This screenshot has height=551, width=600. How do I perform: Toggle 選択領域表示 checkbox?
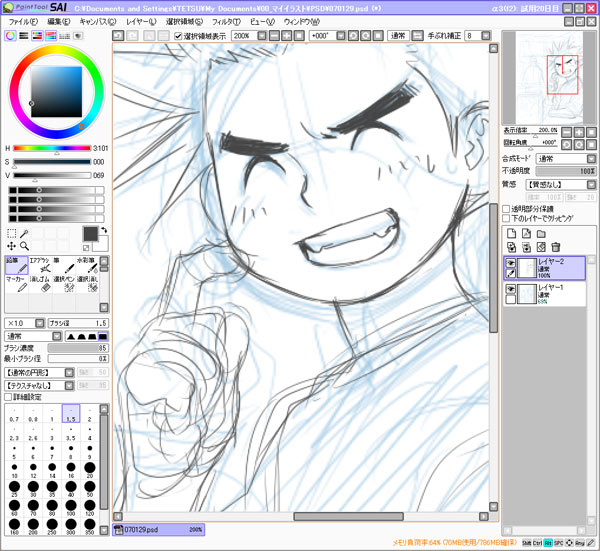pyautogui.click(x=178, y=36)
